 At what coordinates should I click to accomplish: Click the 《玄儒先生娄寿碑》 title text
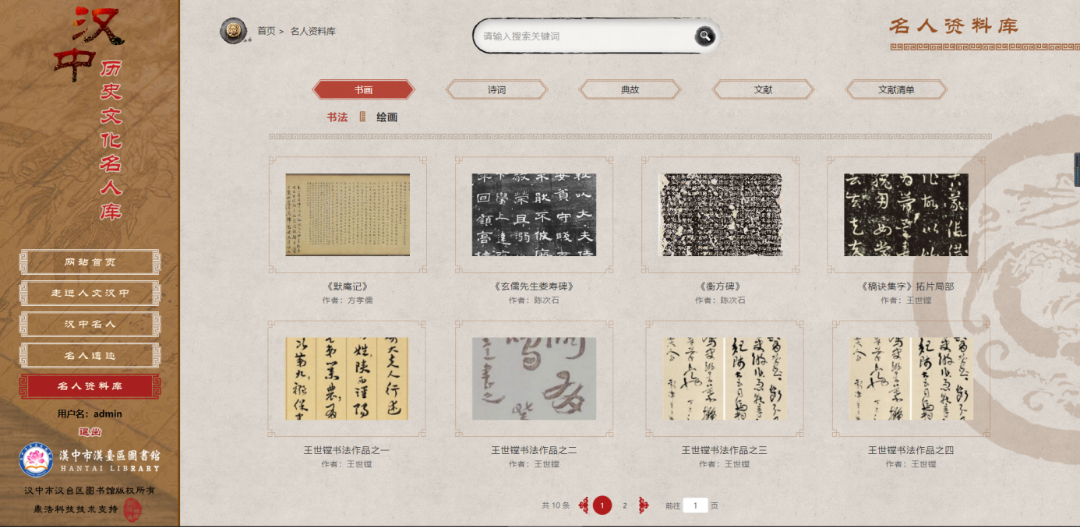pos(534,287)
